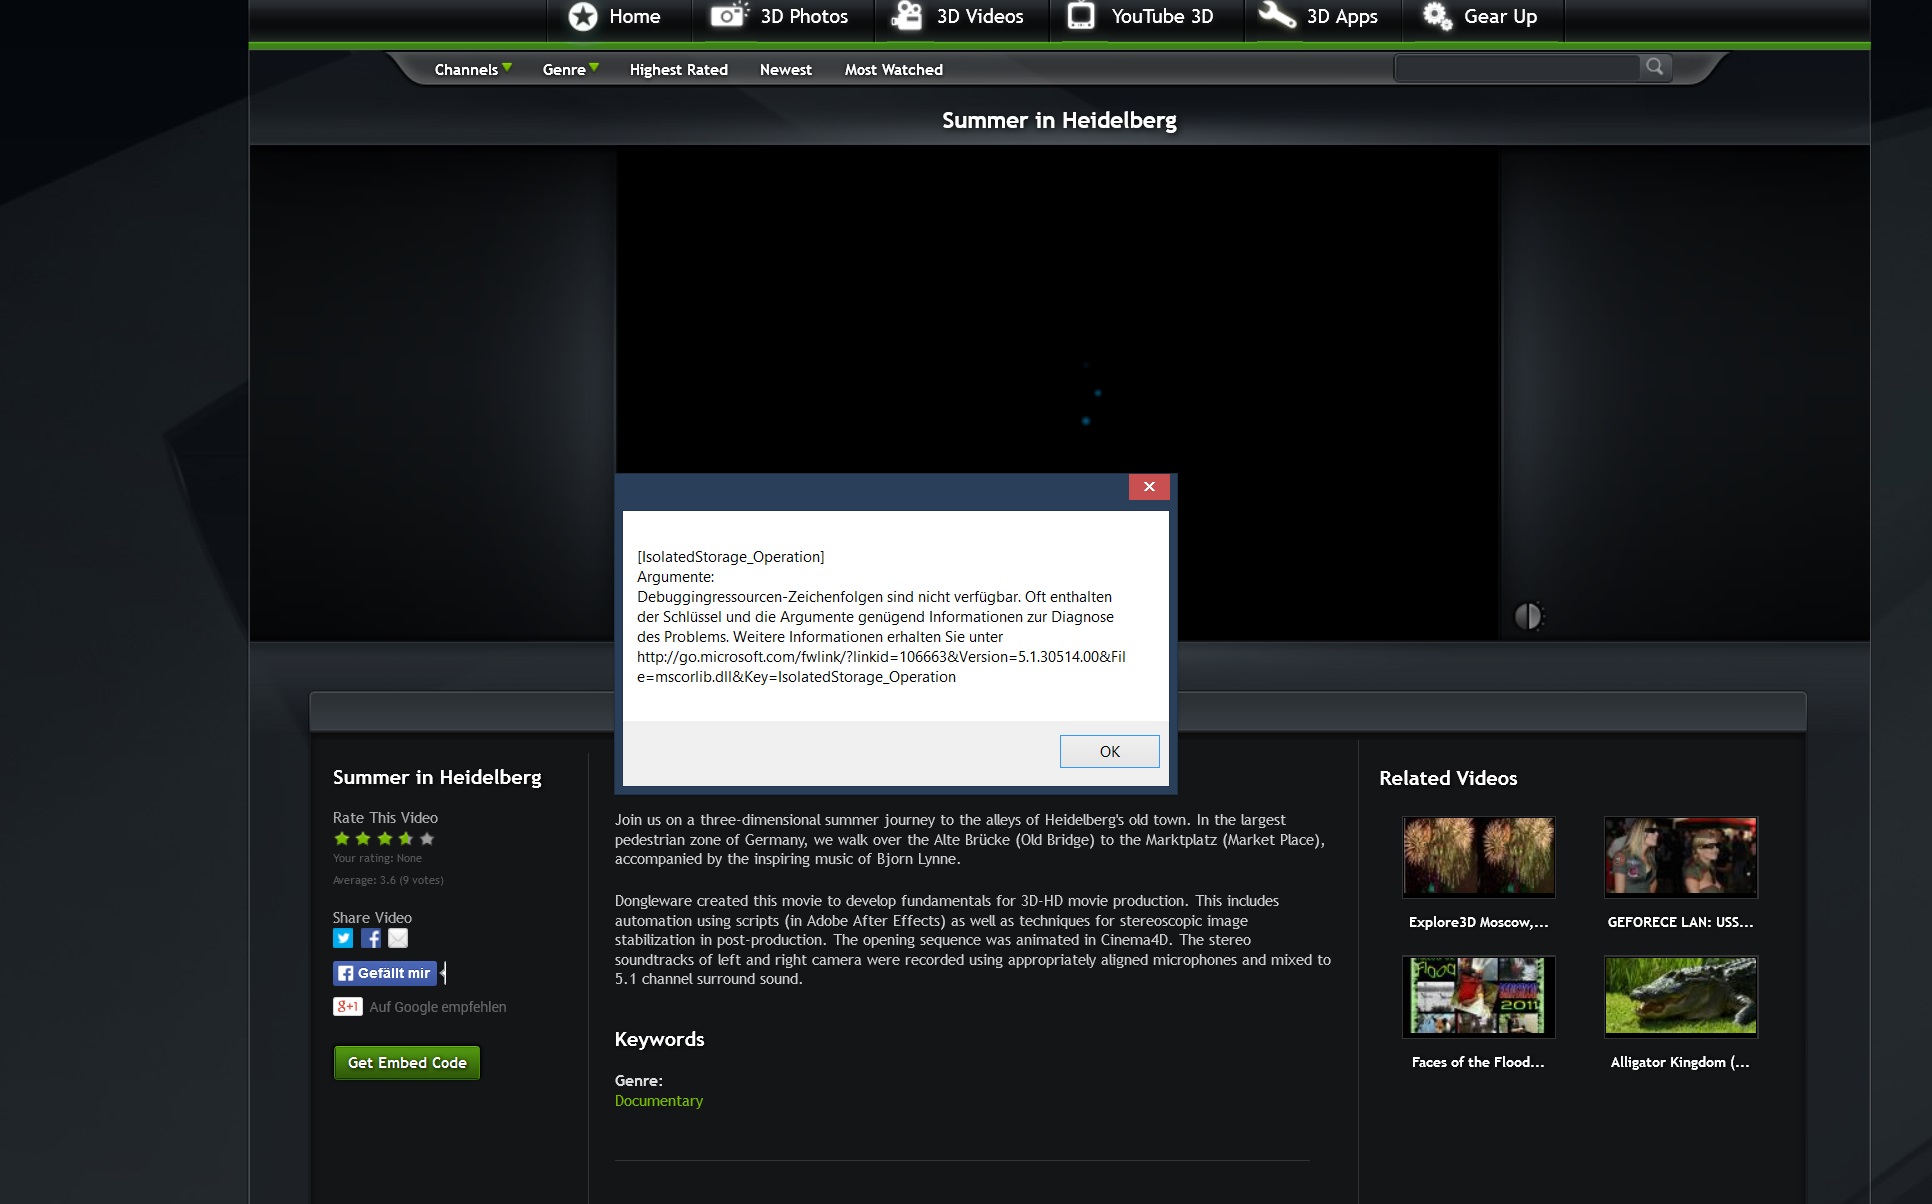The height and width of the screenshot is (1204, 1932).
Task: Click the Twitter share icon
Action: [343, 938]
